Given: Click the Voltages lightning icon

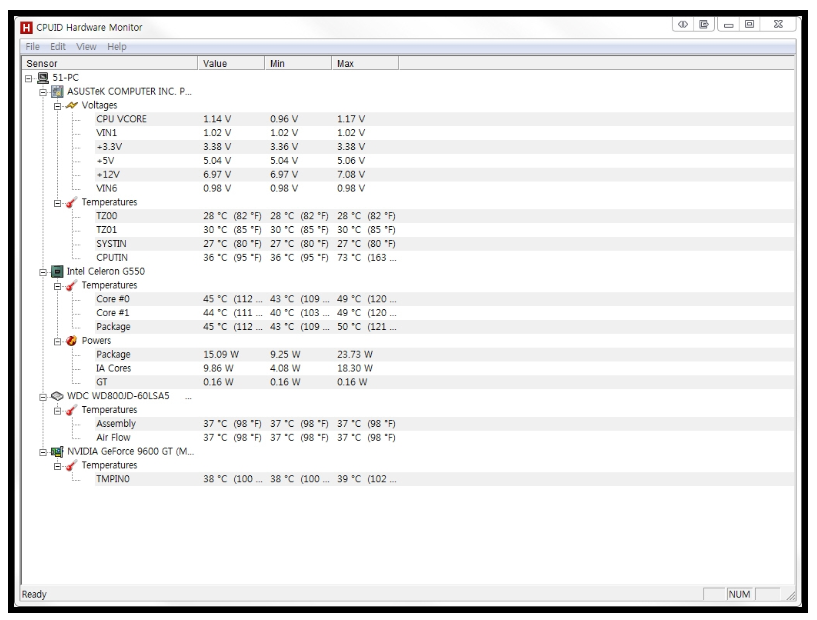Looking at the screenshot, I should pyautogui.click(x=72, y=106).
